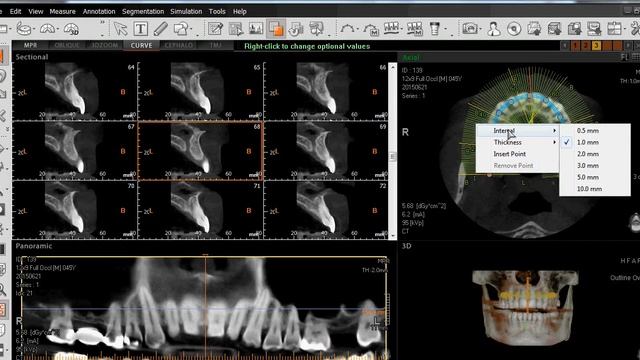
Task: Click the previous layout arrow button
Action: pyautogui.click(x=564, y=46)
